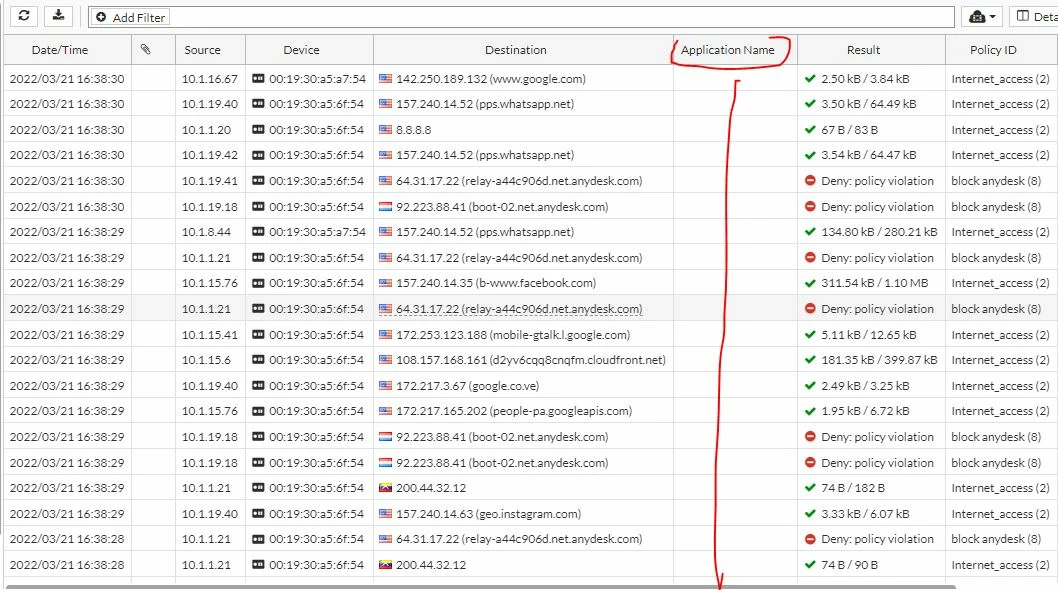Image resolution: width=1058 pixels, height=590 pixels.
Task: Click the Destination column header
Action: pos(516,50)
